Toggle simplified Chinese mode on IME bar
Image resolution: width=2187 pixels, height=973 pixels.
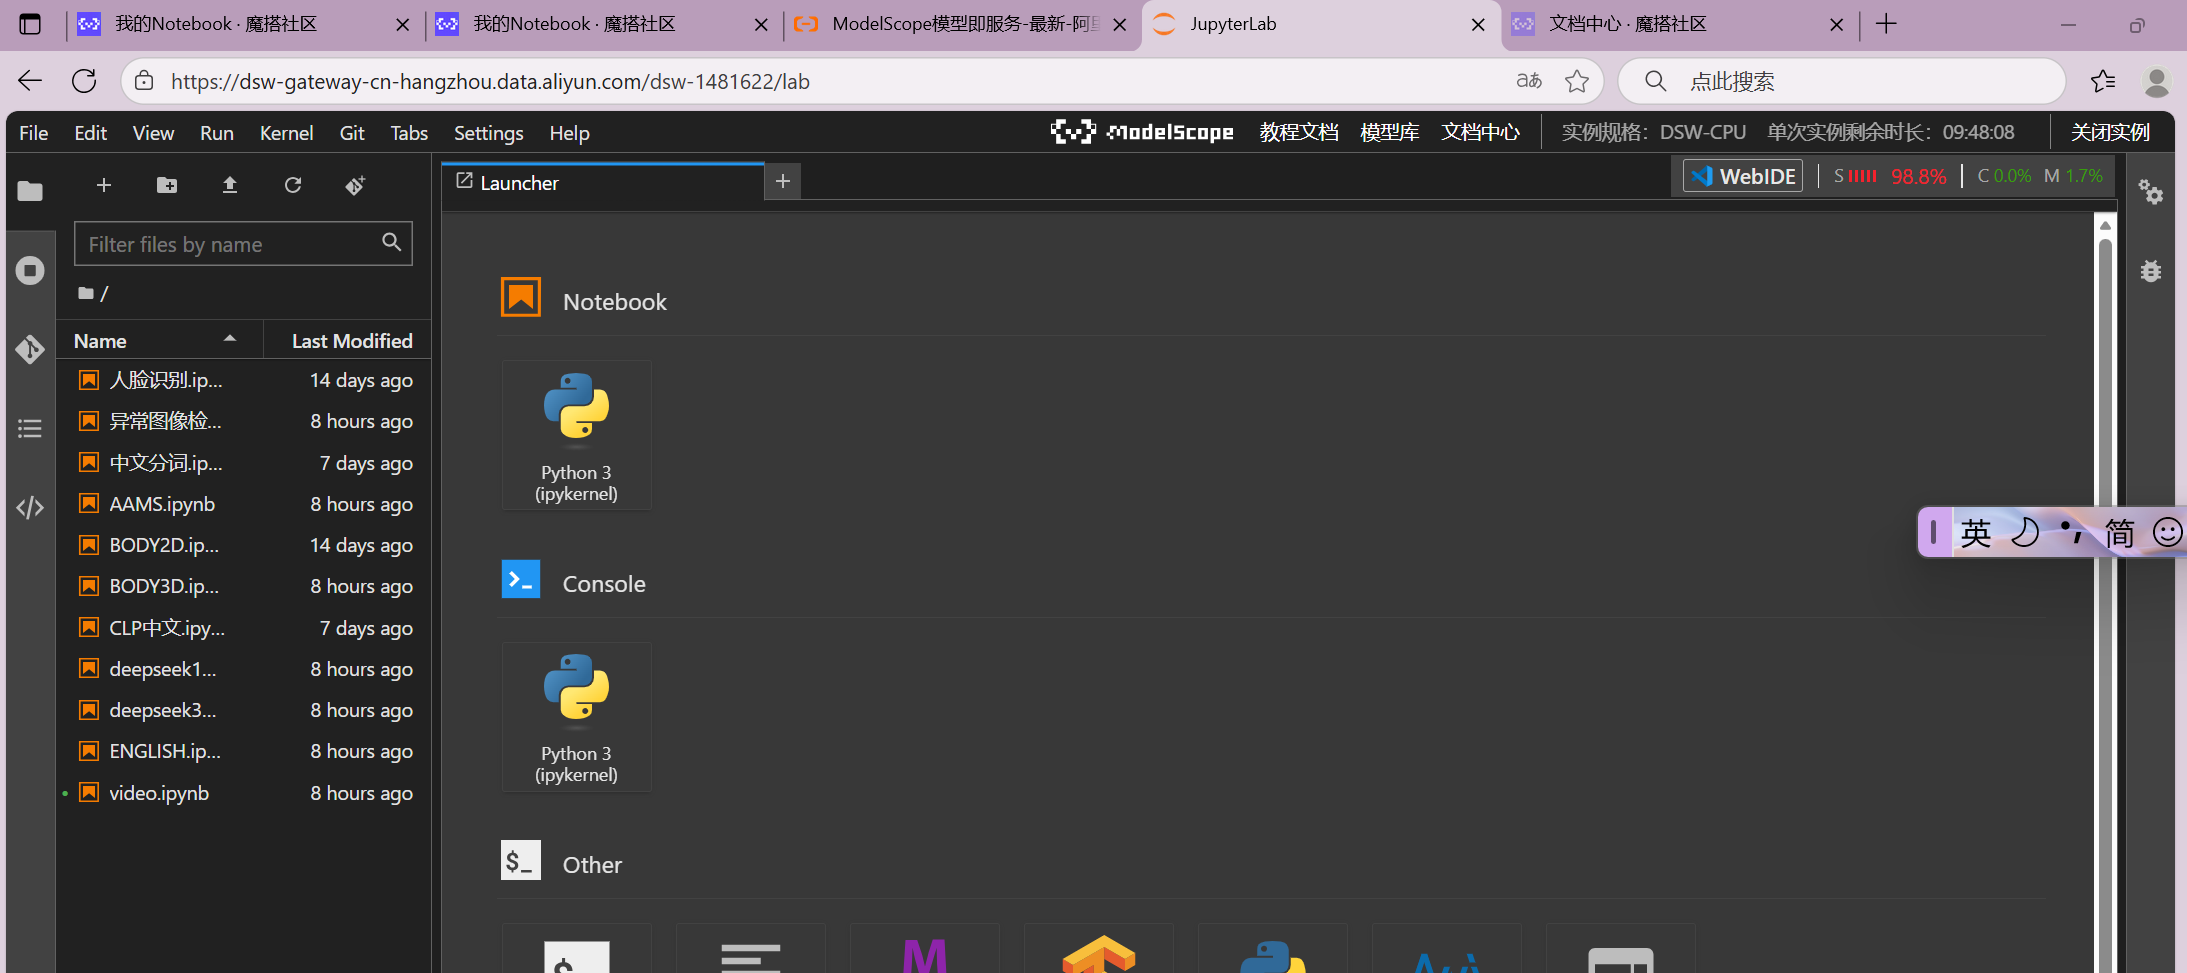tap(2120, 532)
